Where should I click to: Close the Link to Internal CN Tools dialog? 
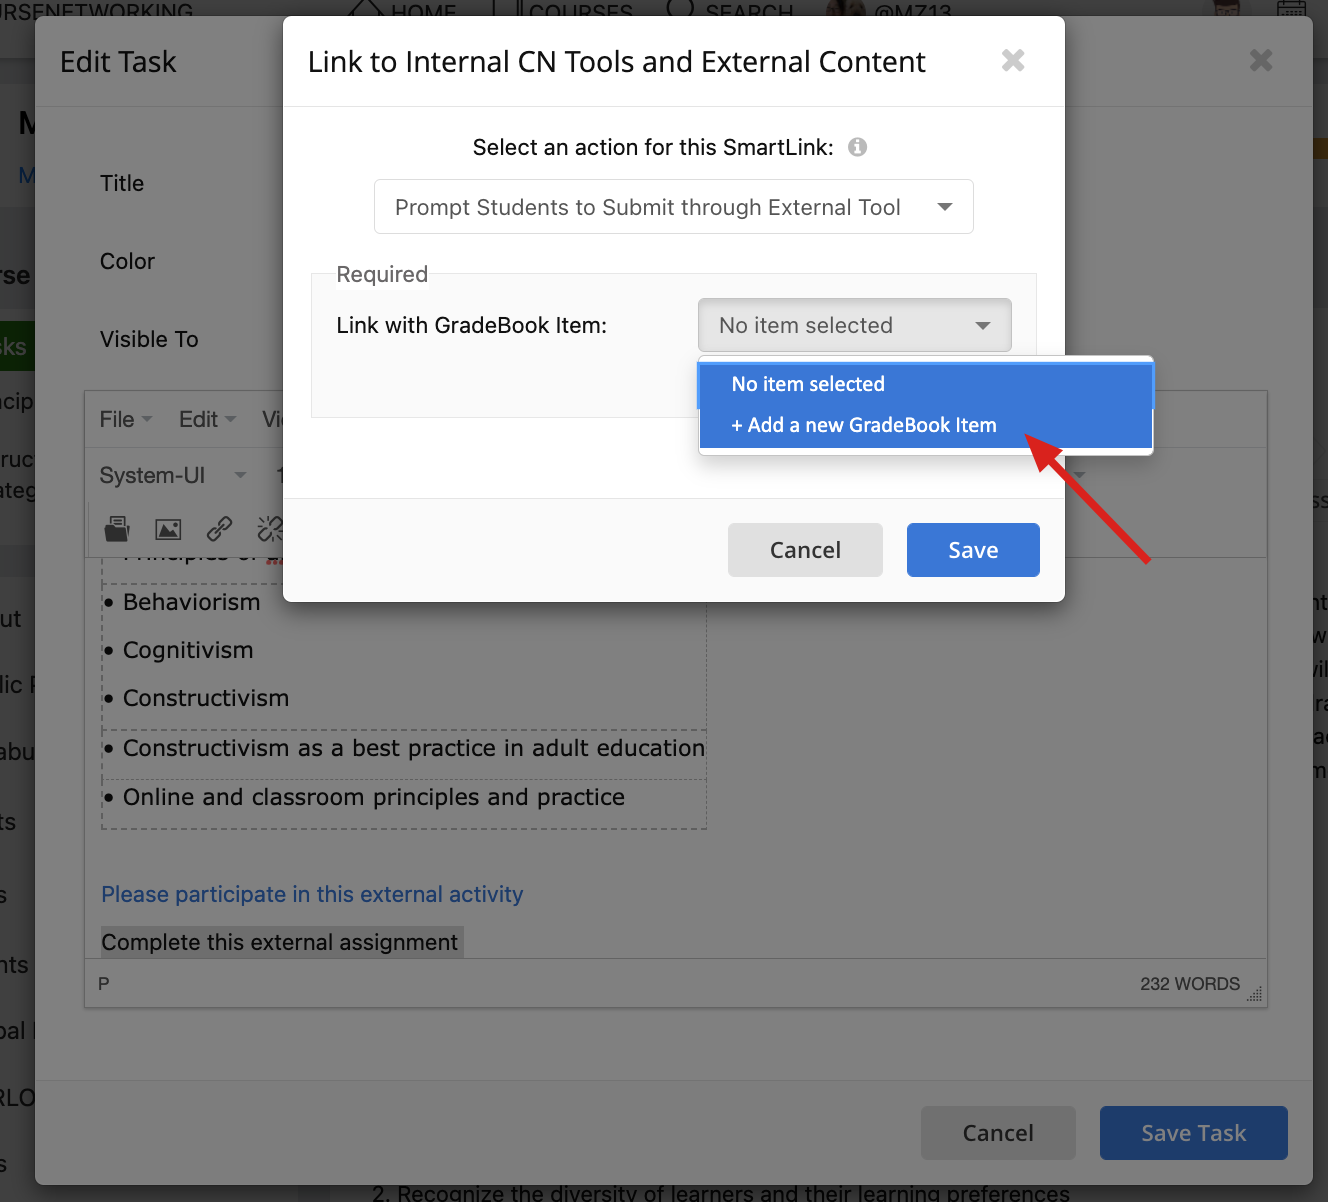tap(1013, 61)
